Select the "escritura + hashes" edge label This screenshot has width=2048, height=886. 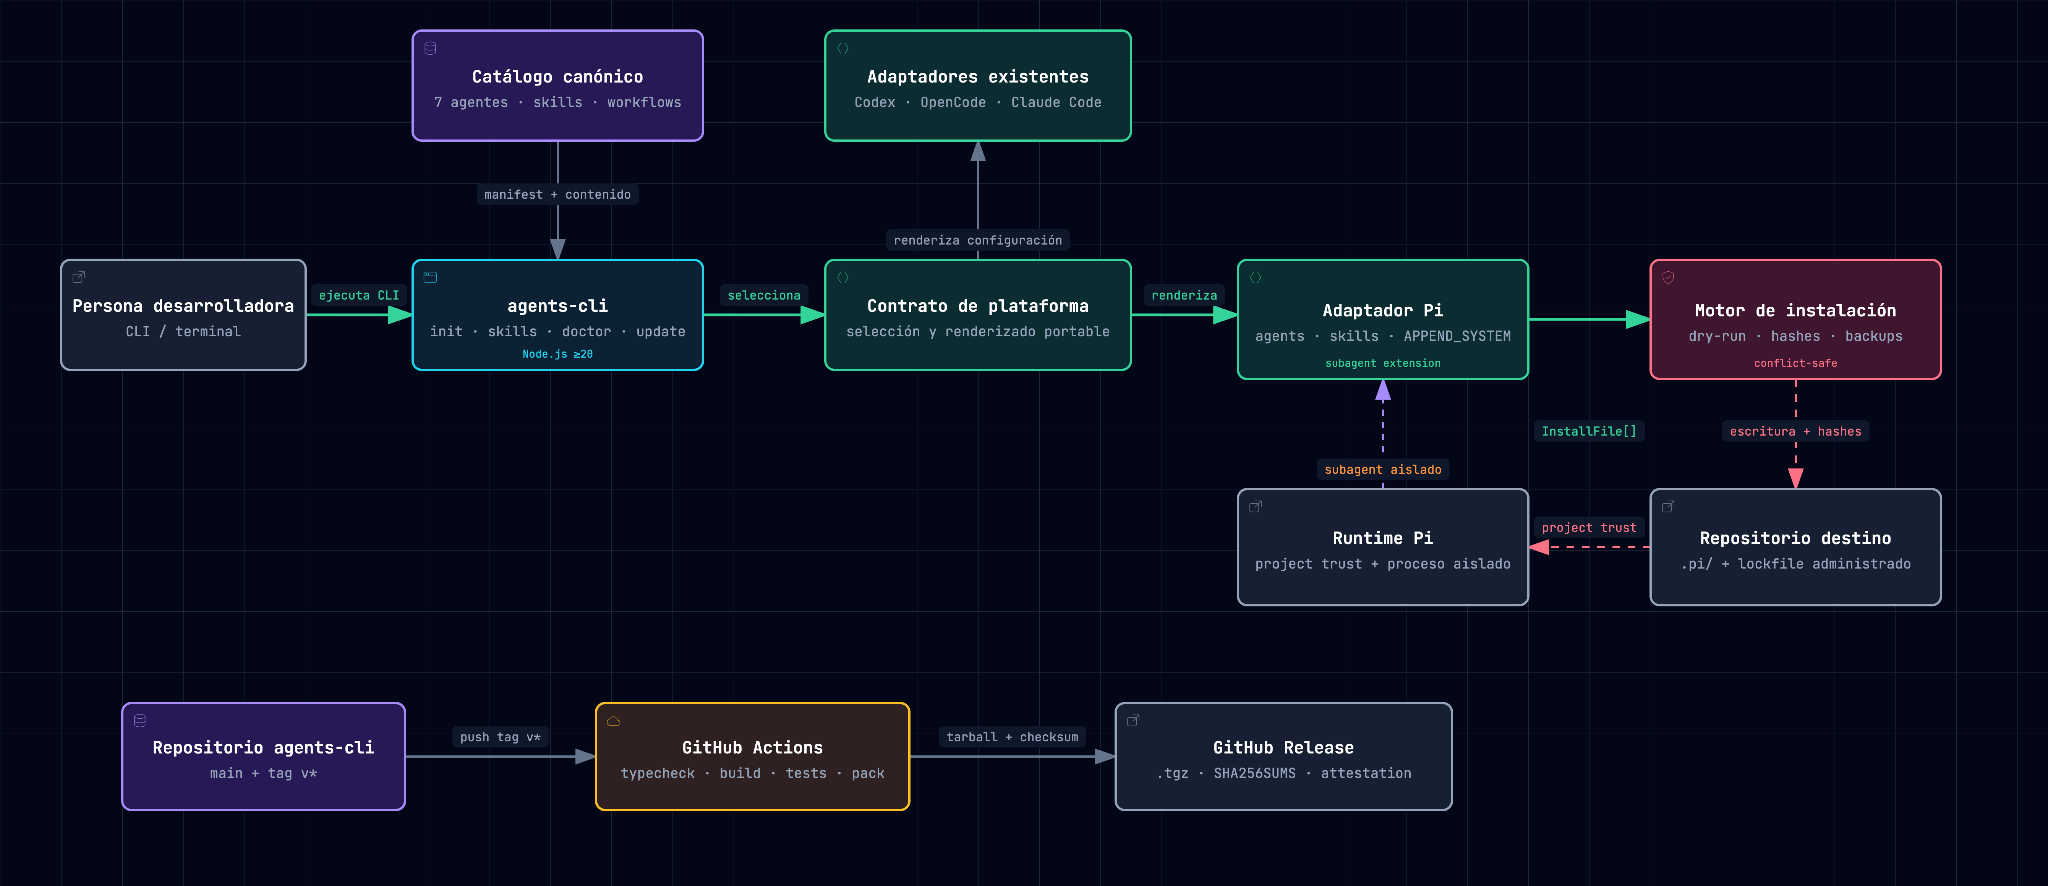(x=1796, y=431)
